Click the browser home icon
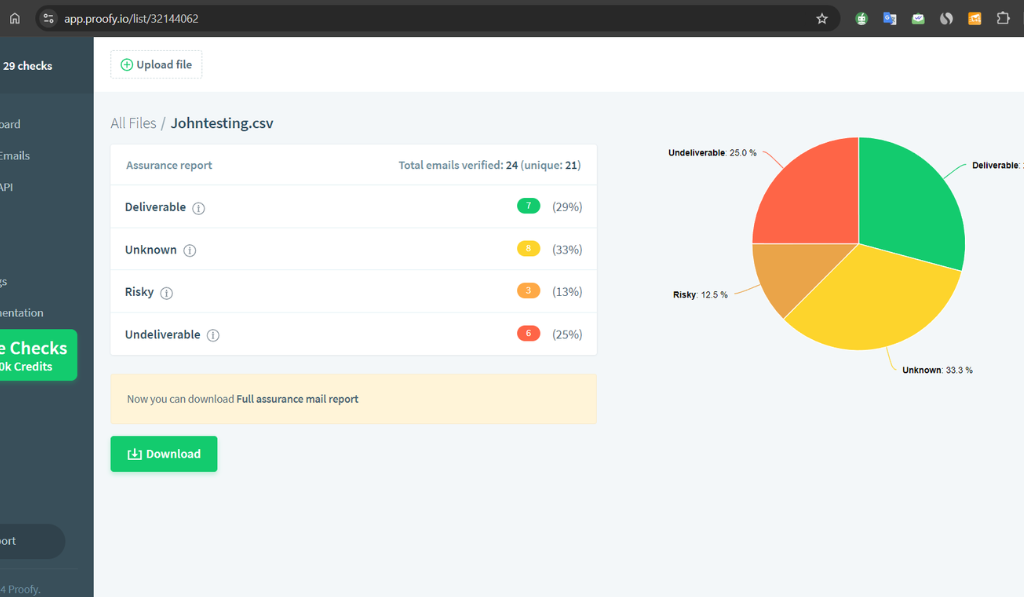The image size is (1024, 597). point(14,18)
